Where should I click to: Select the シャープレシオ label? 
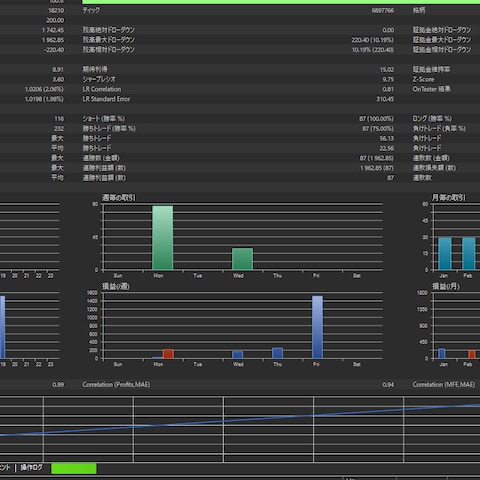click(99, 79)
